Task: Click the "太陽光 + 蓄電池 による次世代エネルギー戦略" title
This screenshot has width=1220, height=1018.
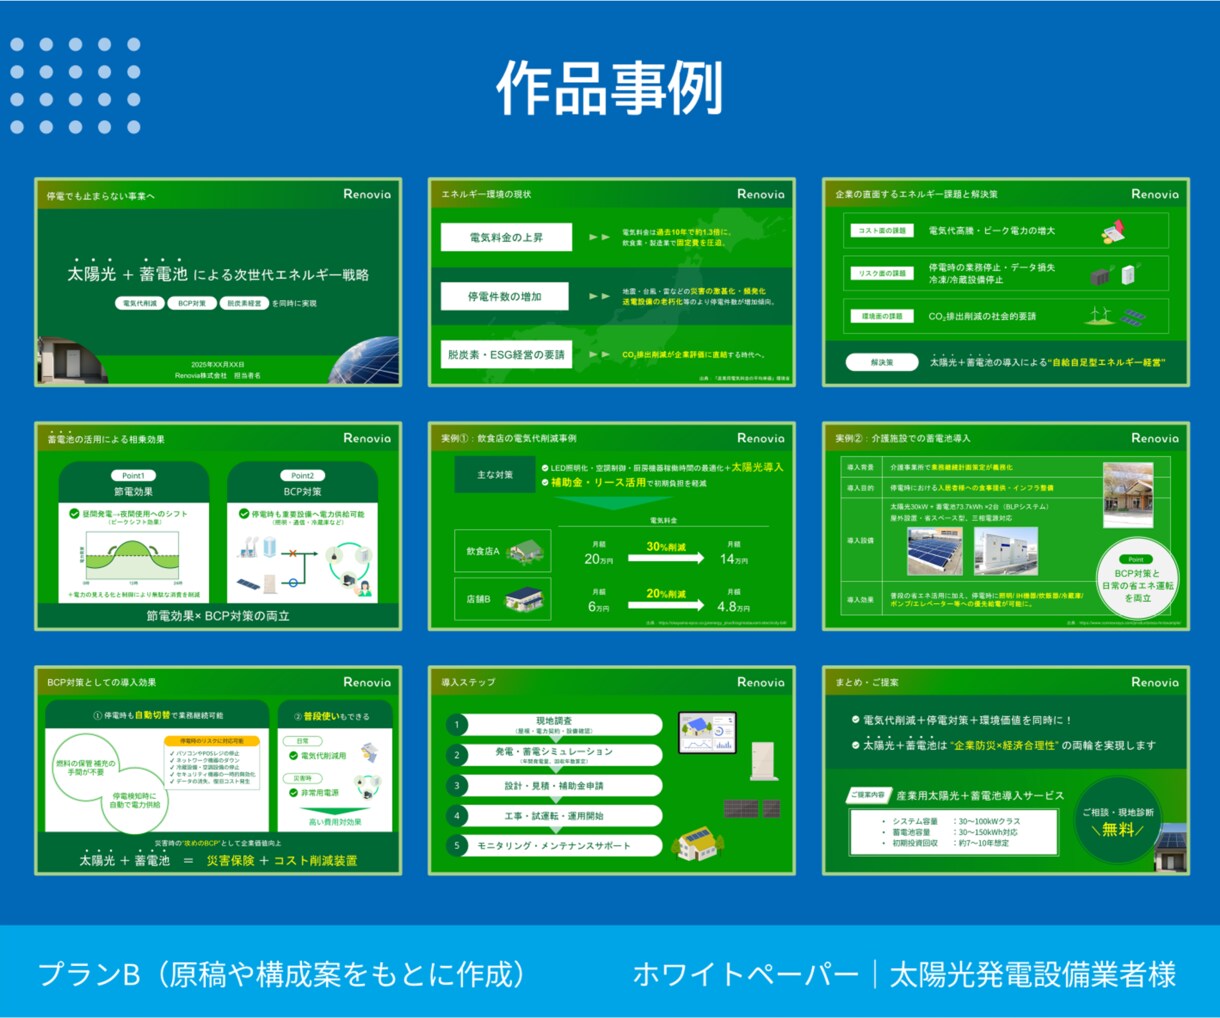Action: [218, 273]
